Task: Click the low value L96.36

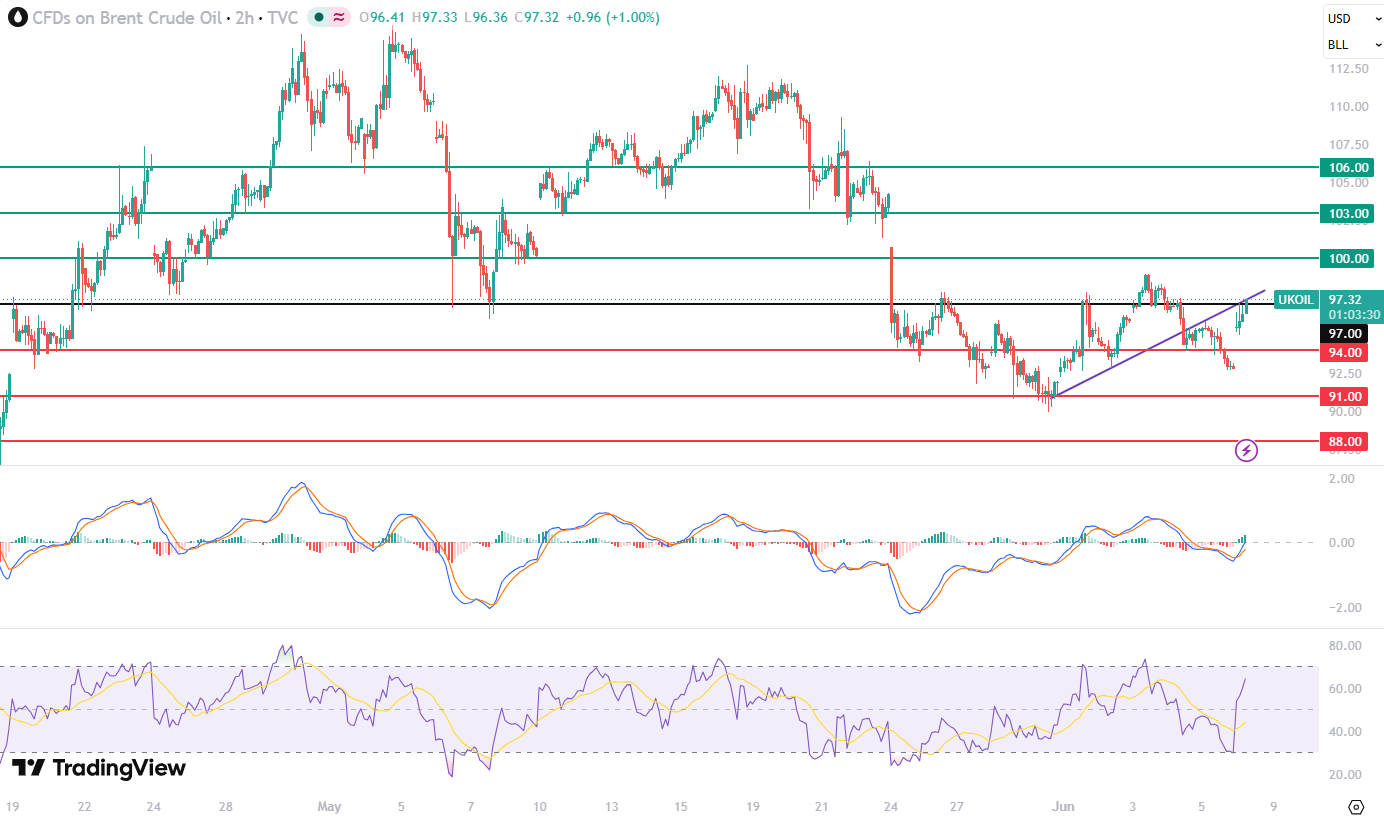Action: [486, 18]
